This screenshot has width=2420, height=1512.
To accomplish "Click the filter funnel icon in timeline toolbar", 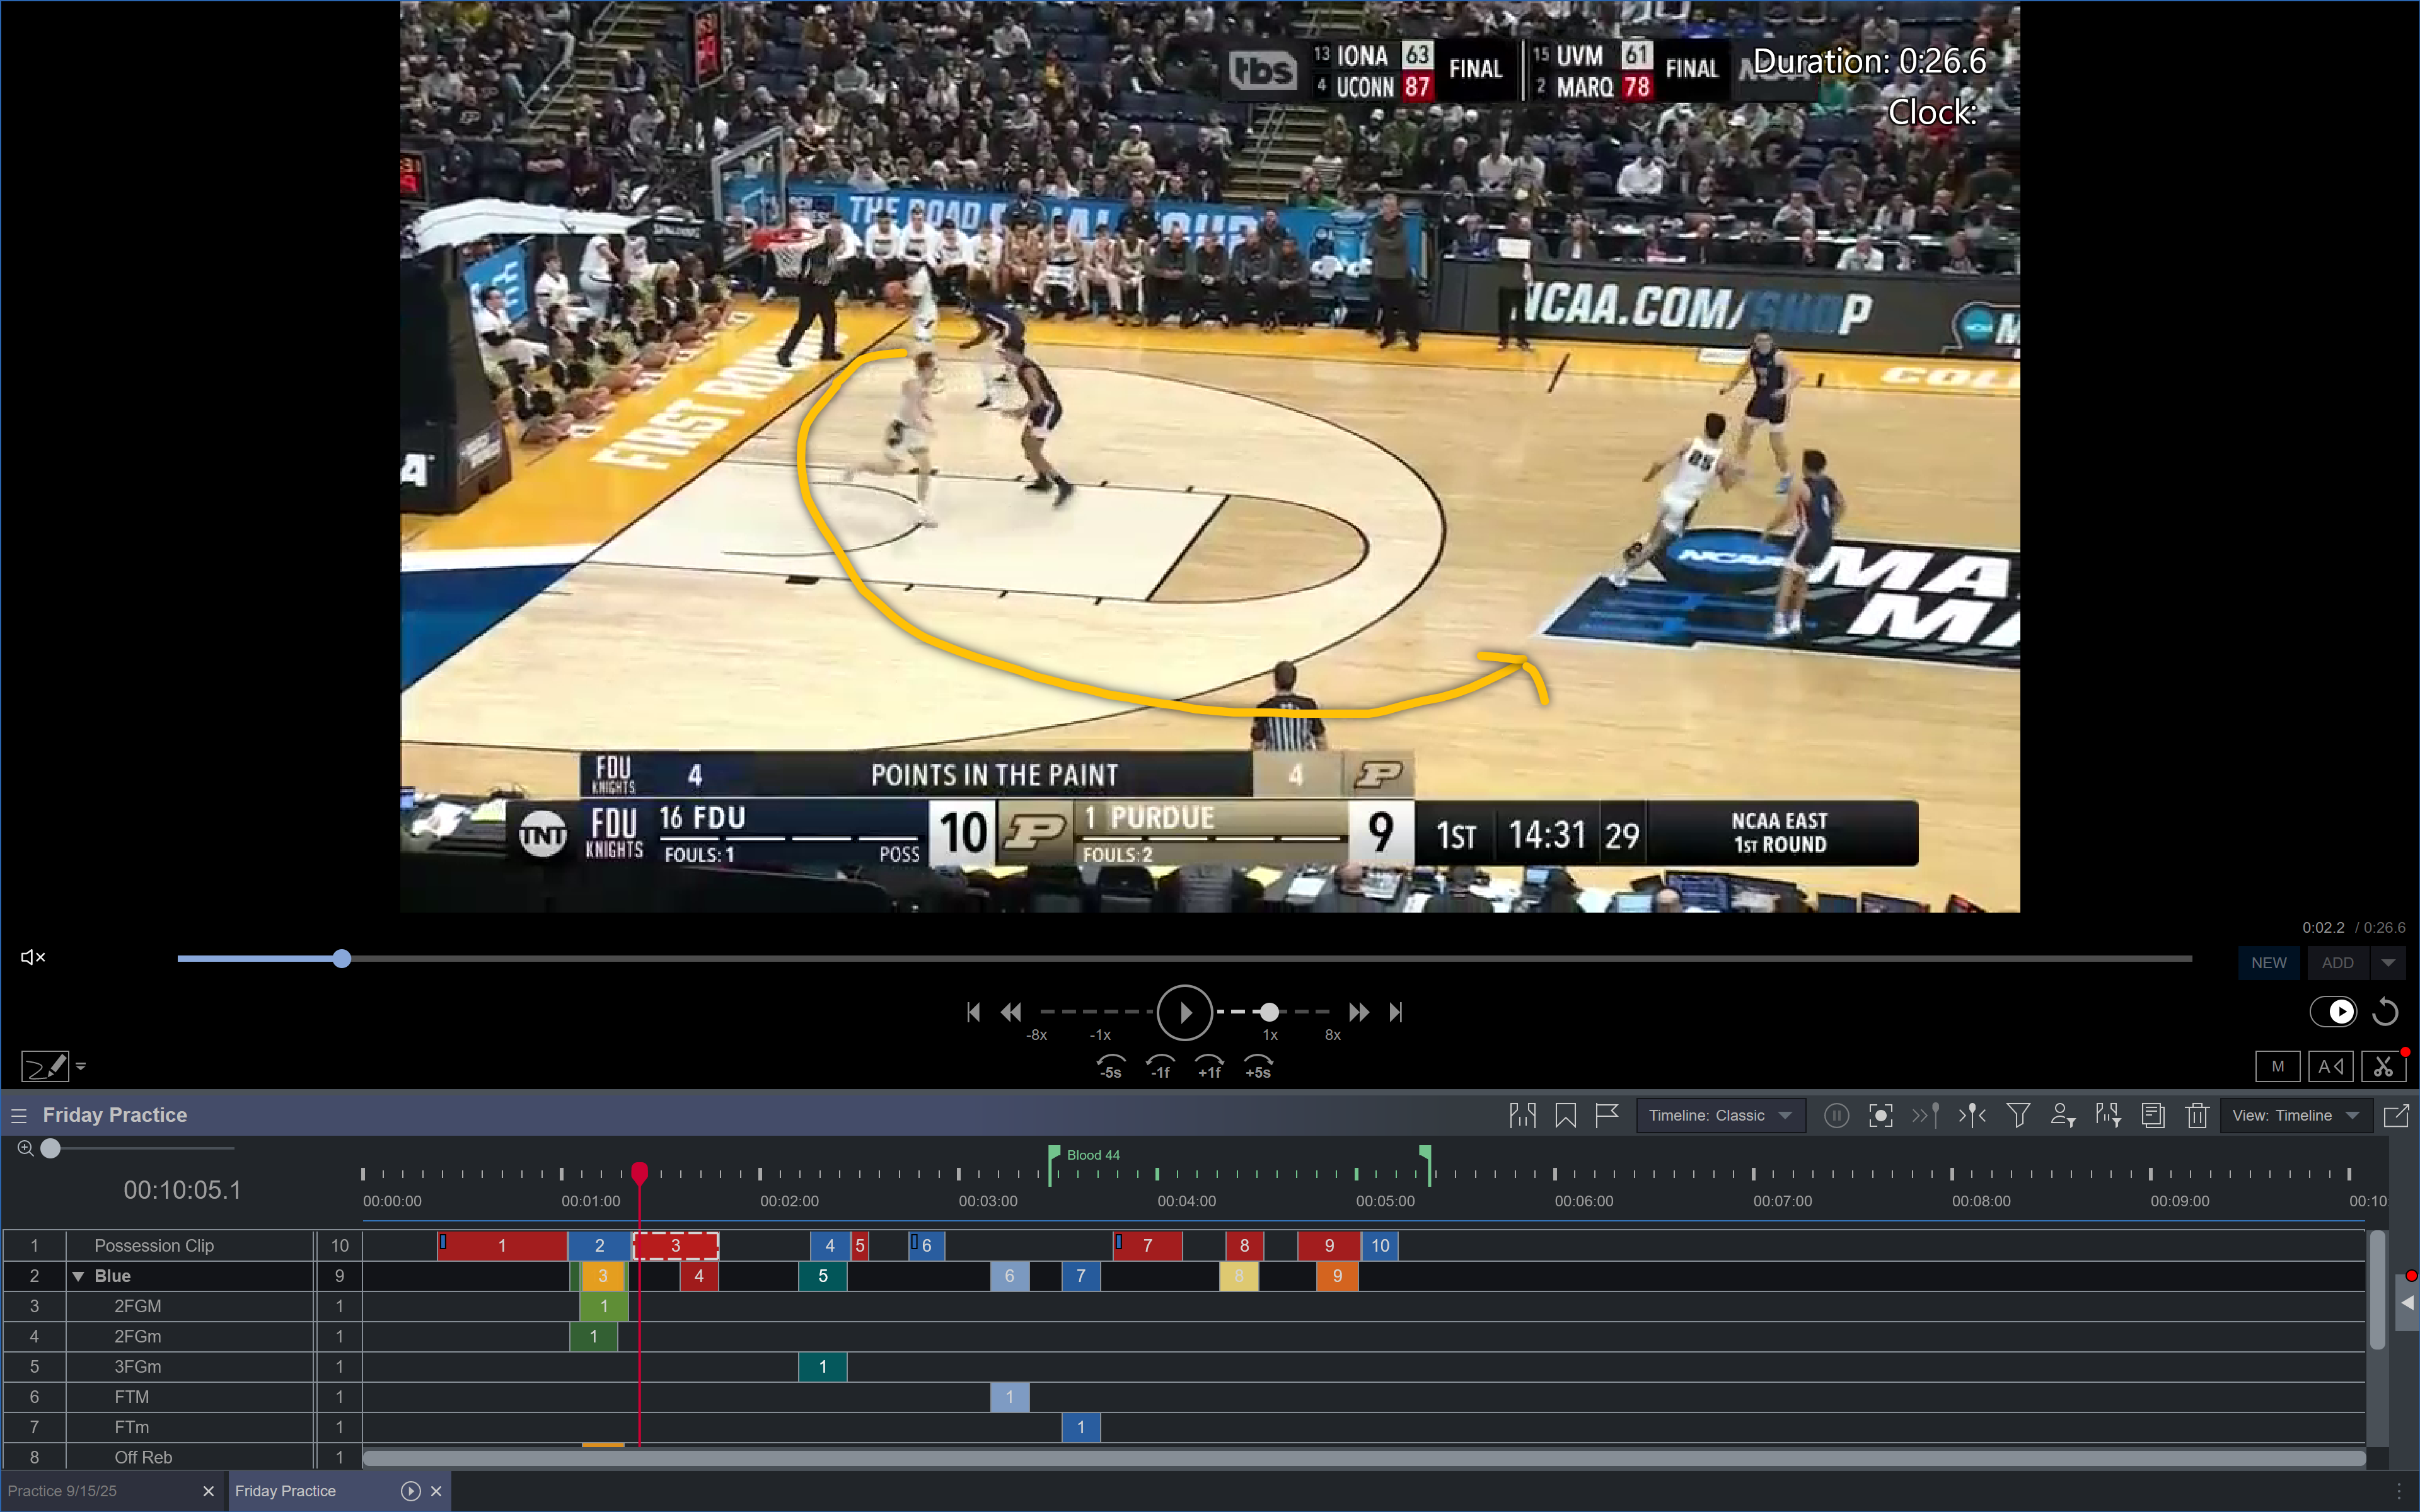I will [2018, 1115].
